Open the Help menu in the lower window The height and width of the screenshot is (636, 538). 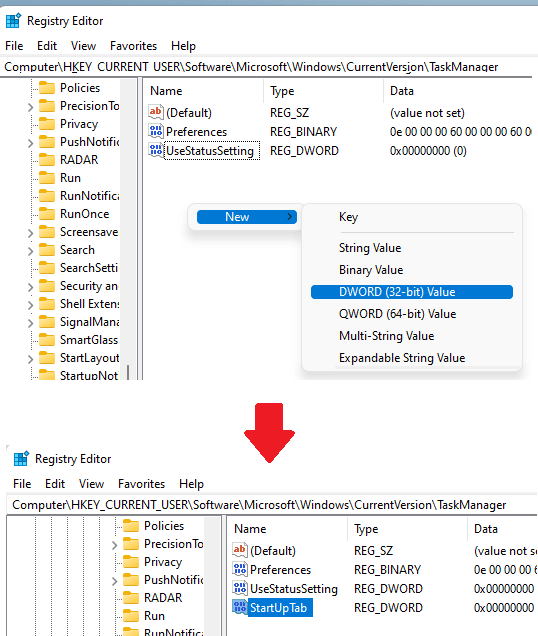[x=192, y=484]
